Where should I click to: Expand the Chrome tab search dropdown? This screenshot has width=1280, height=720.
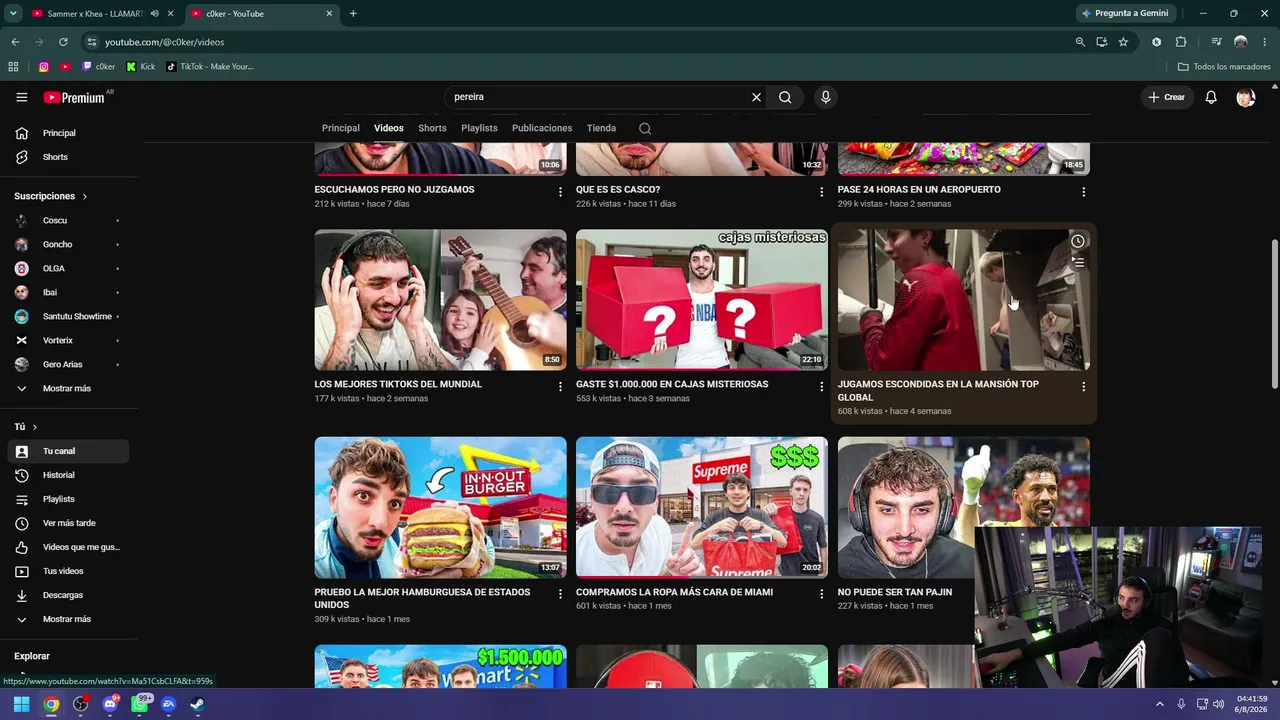[13, 13]
